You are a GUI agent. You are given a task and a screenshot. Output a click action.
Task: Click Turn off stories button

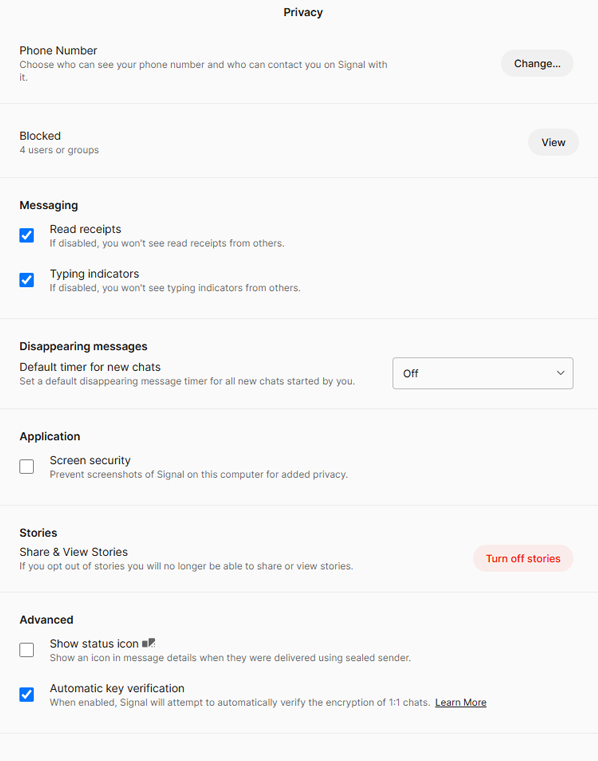pyautogui.click(x=523, y=559)
